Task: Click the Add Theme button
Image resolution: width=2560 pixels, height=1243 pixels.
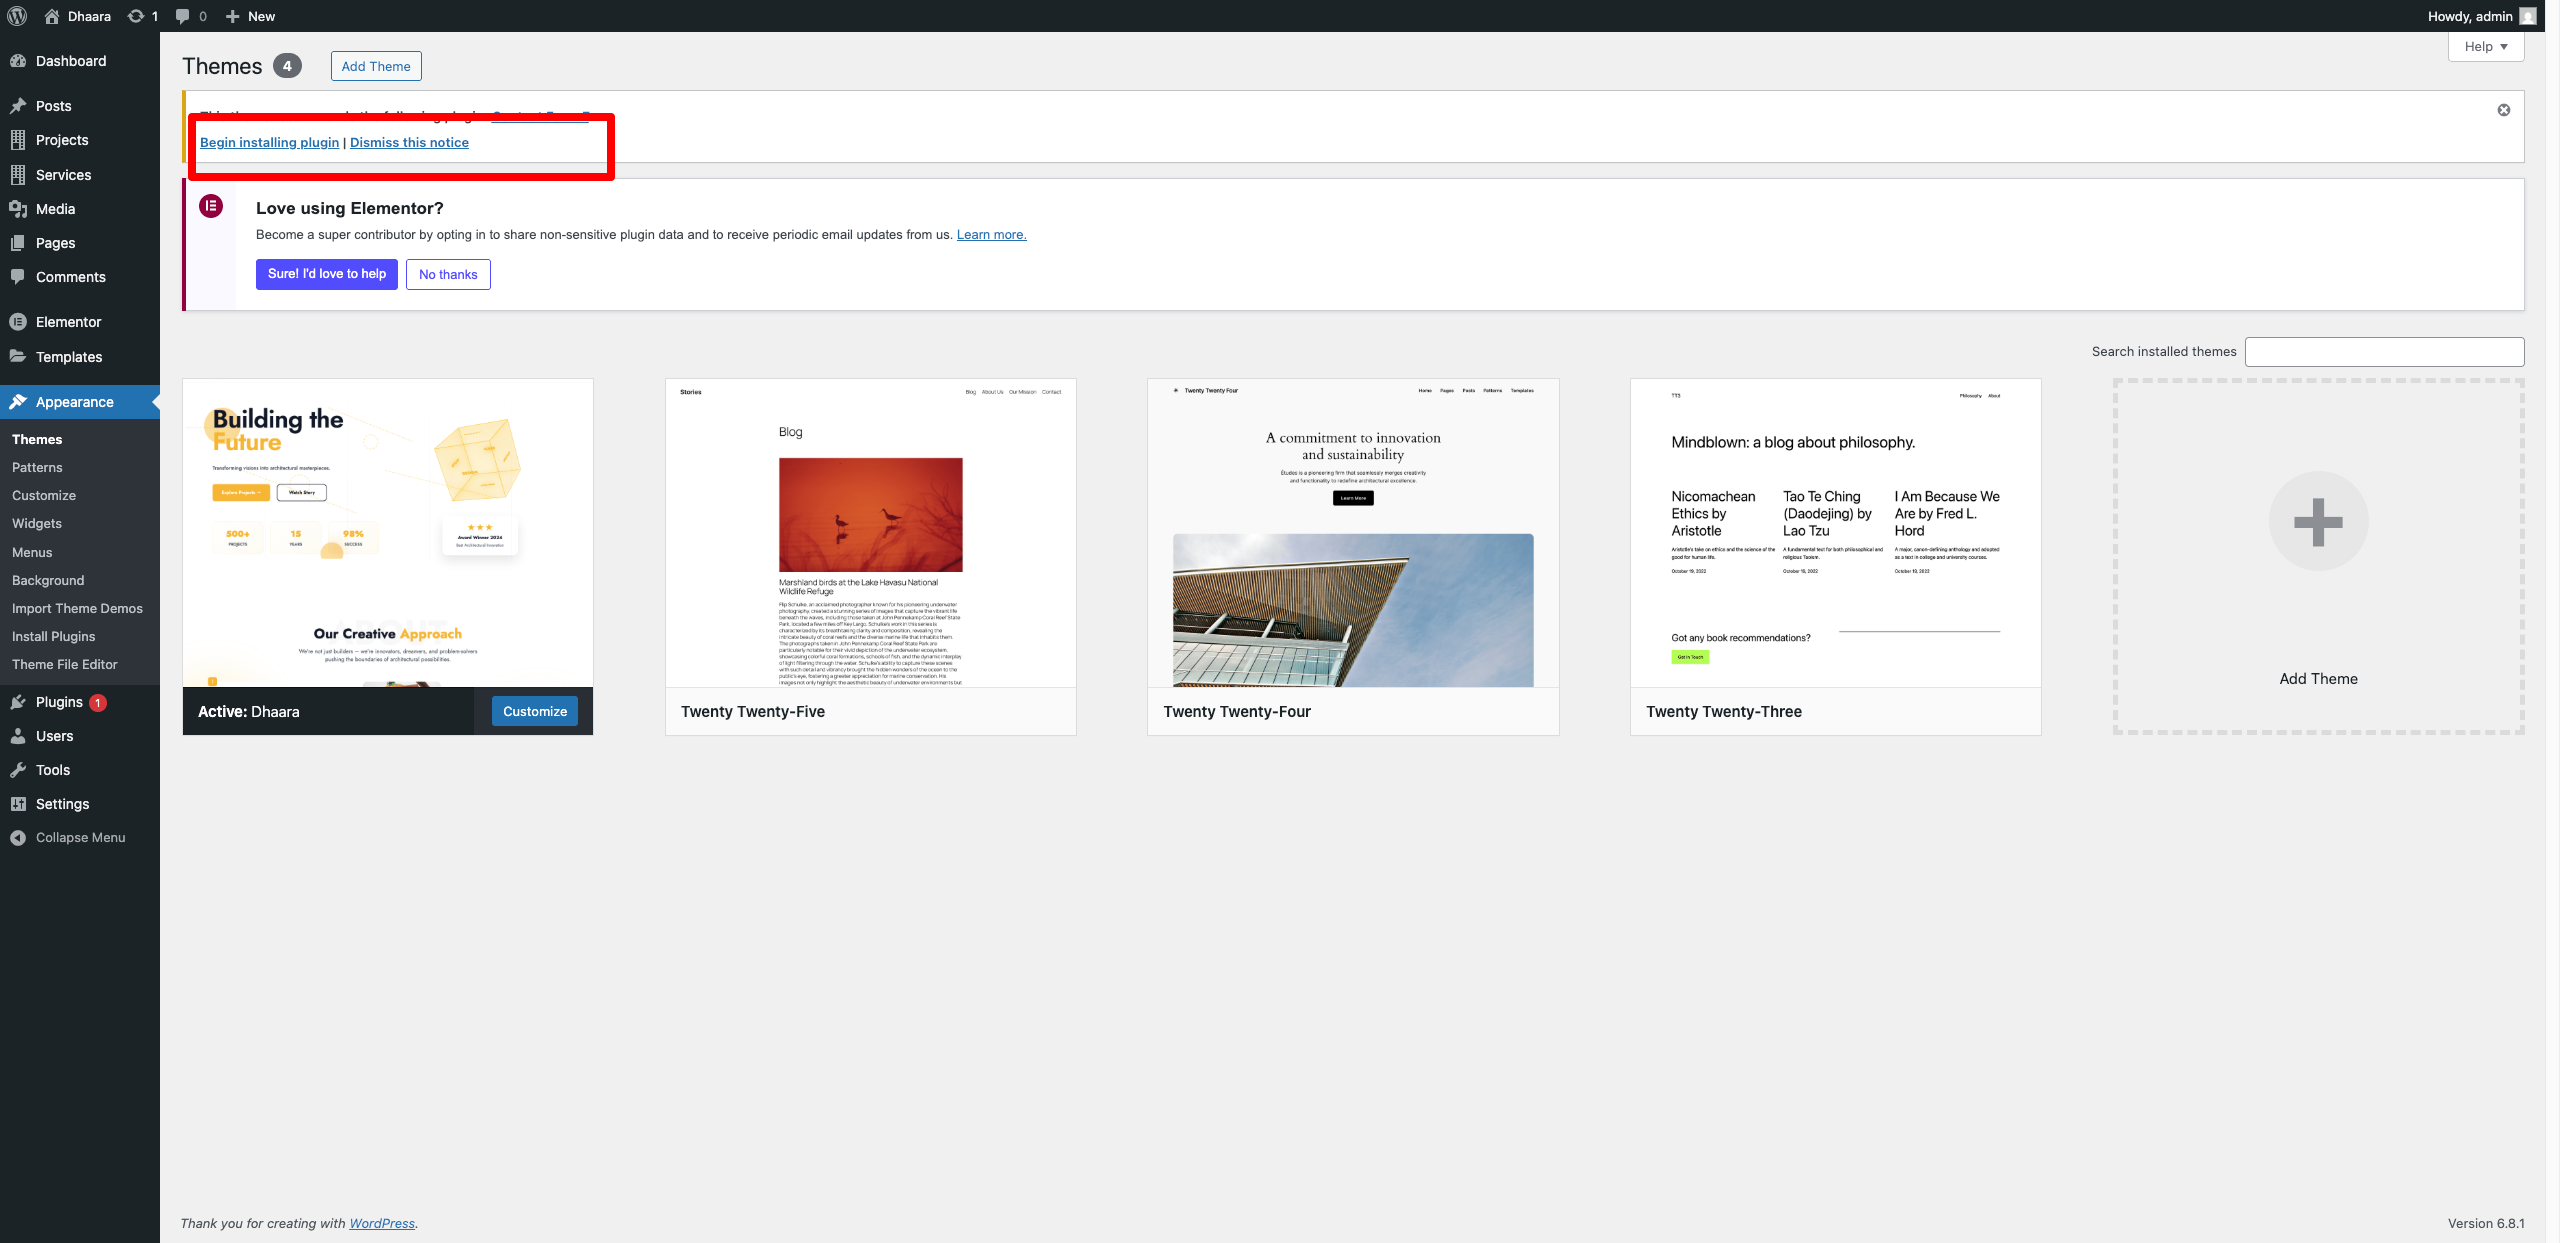Action: click(x=376, y=65)
